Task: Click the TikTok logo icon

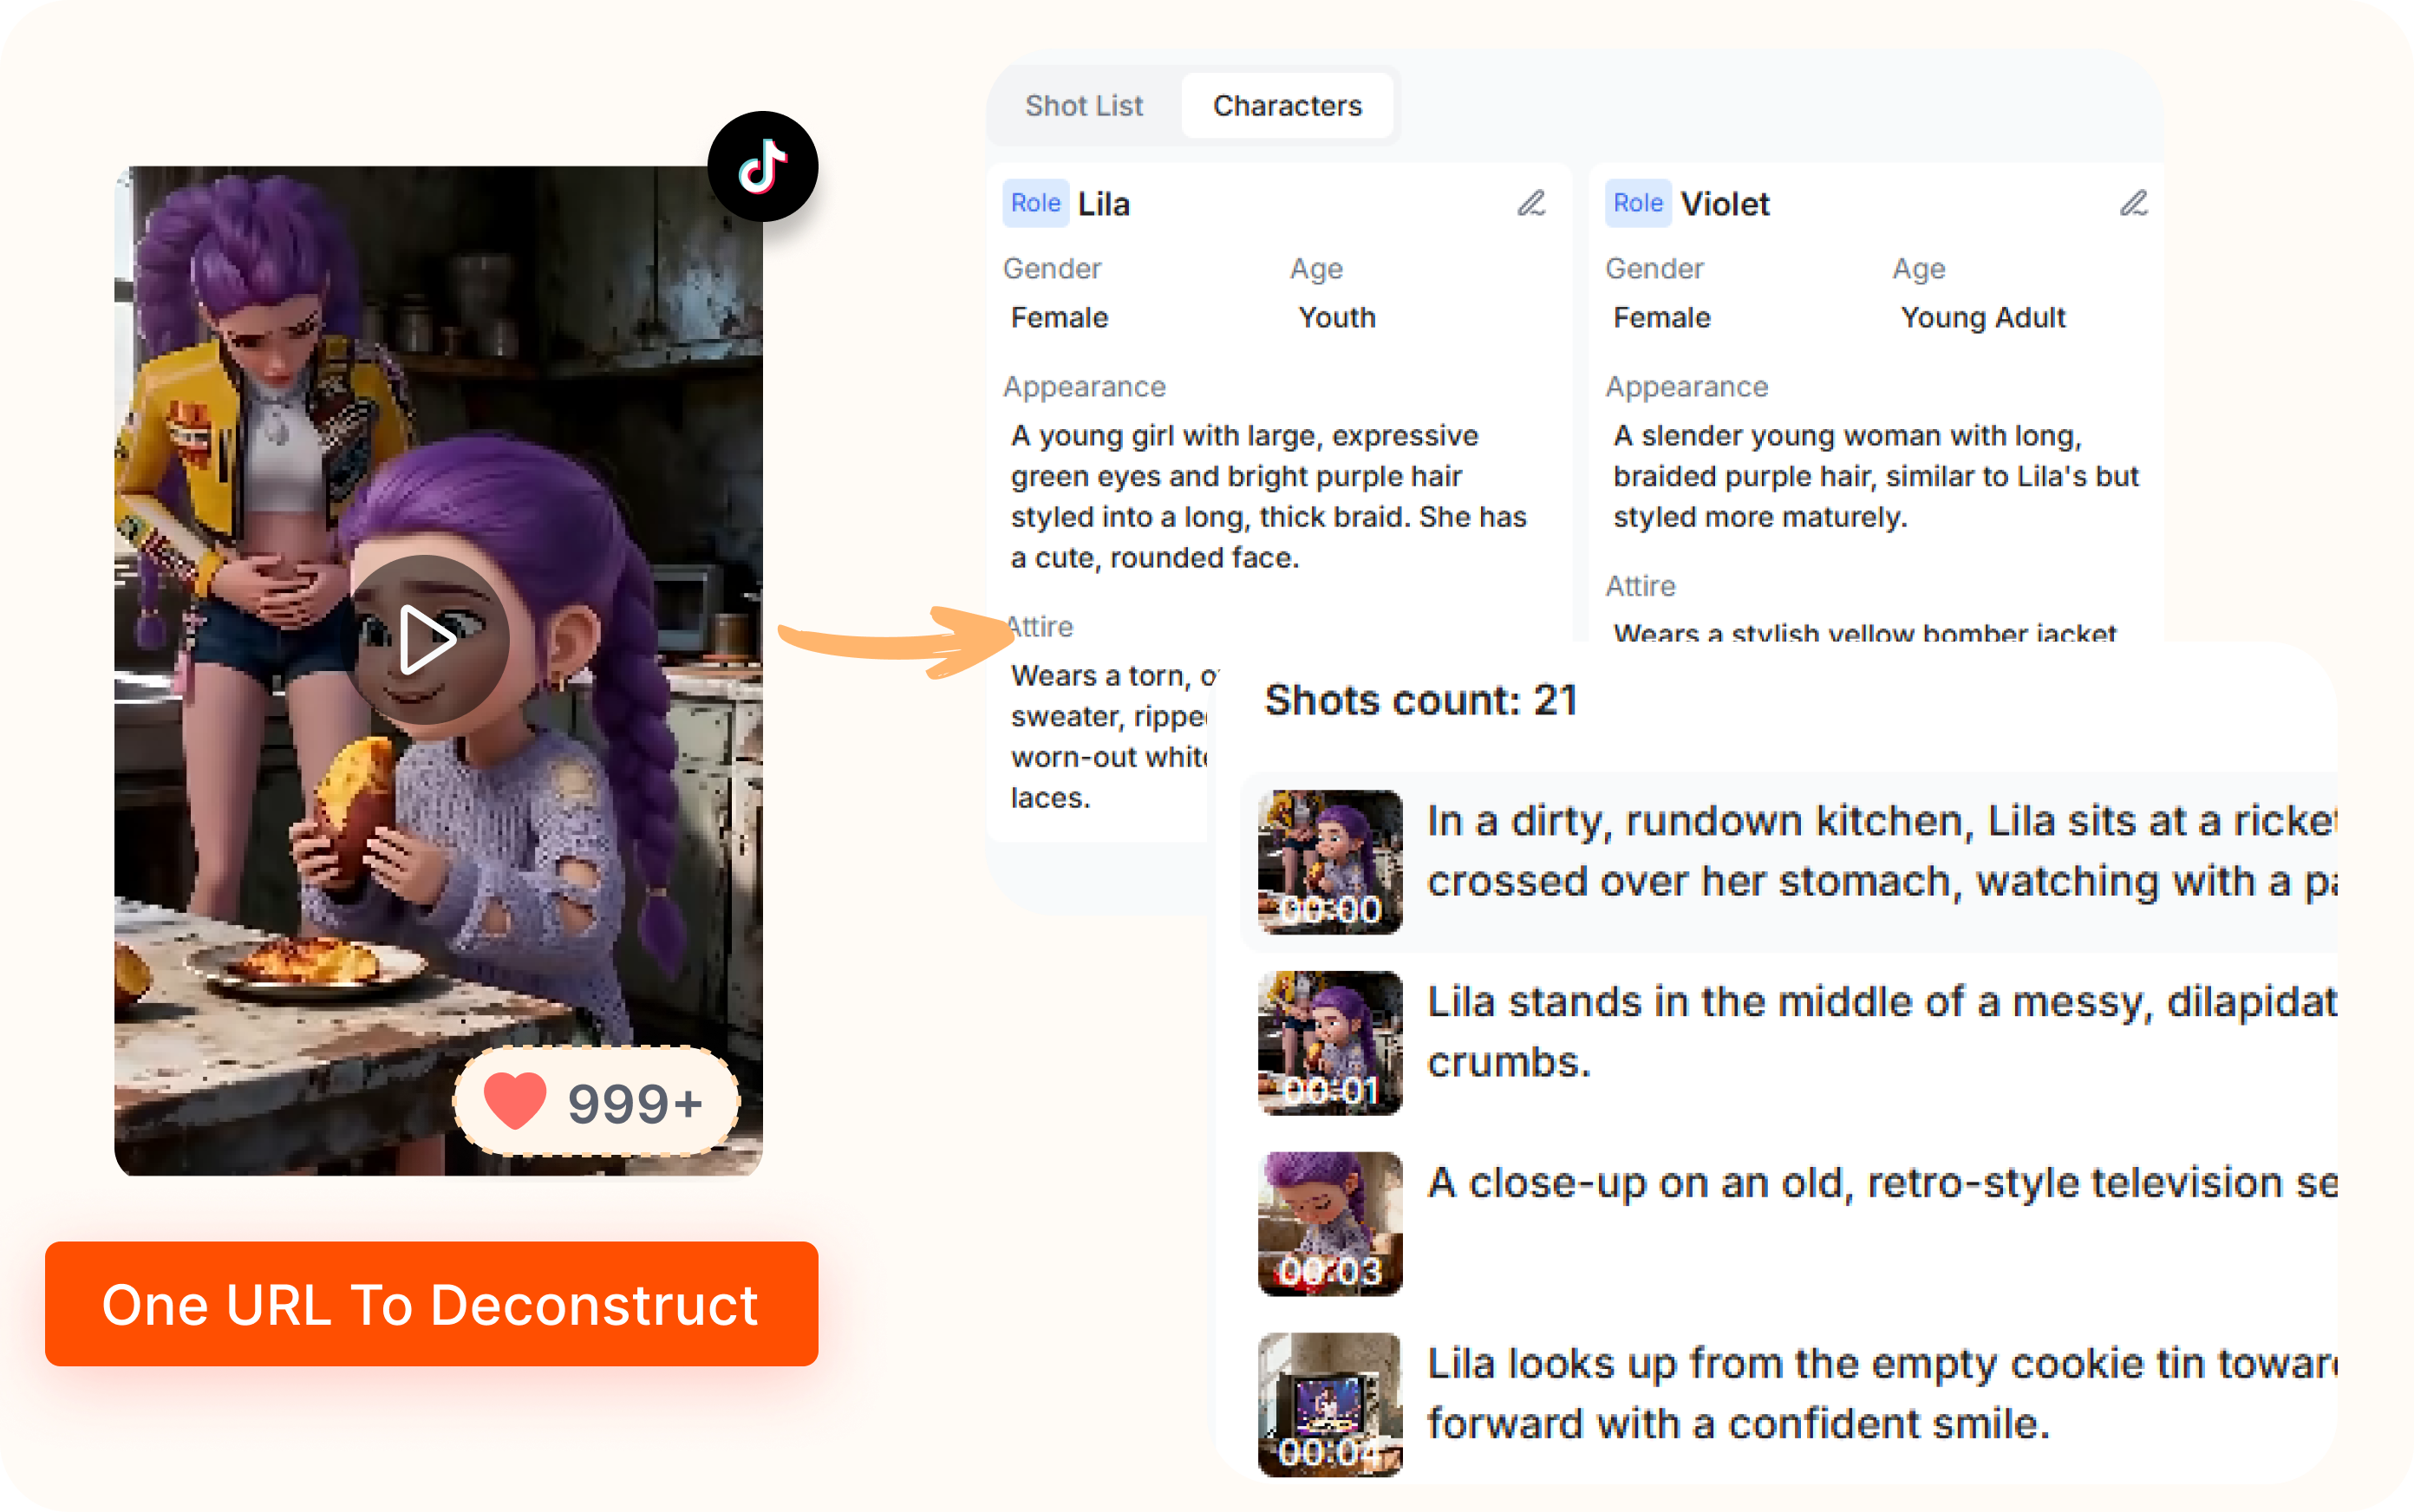Action: 763,166
